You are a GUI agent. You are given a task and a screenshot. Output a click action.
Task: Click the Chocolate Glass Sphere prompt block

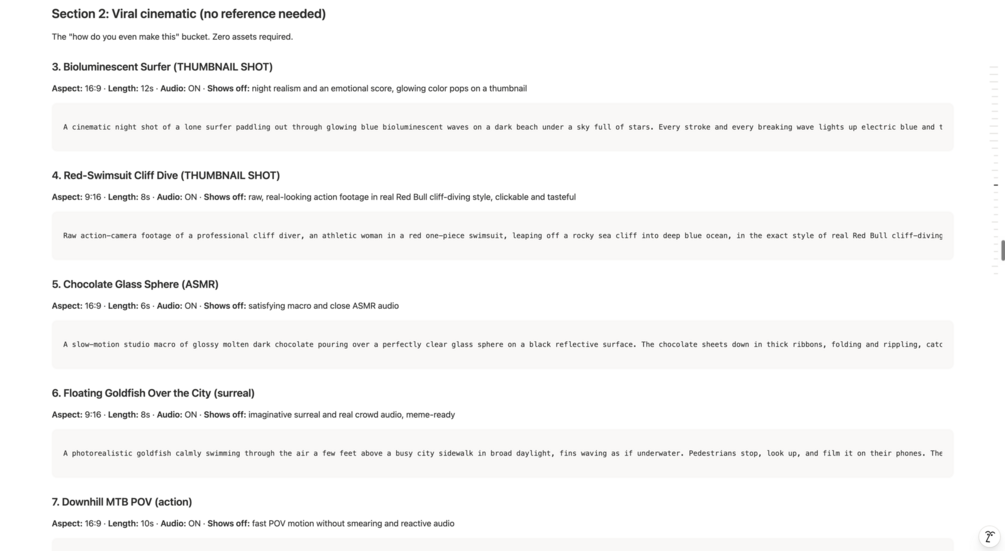(502, 345)
